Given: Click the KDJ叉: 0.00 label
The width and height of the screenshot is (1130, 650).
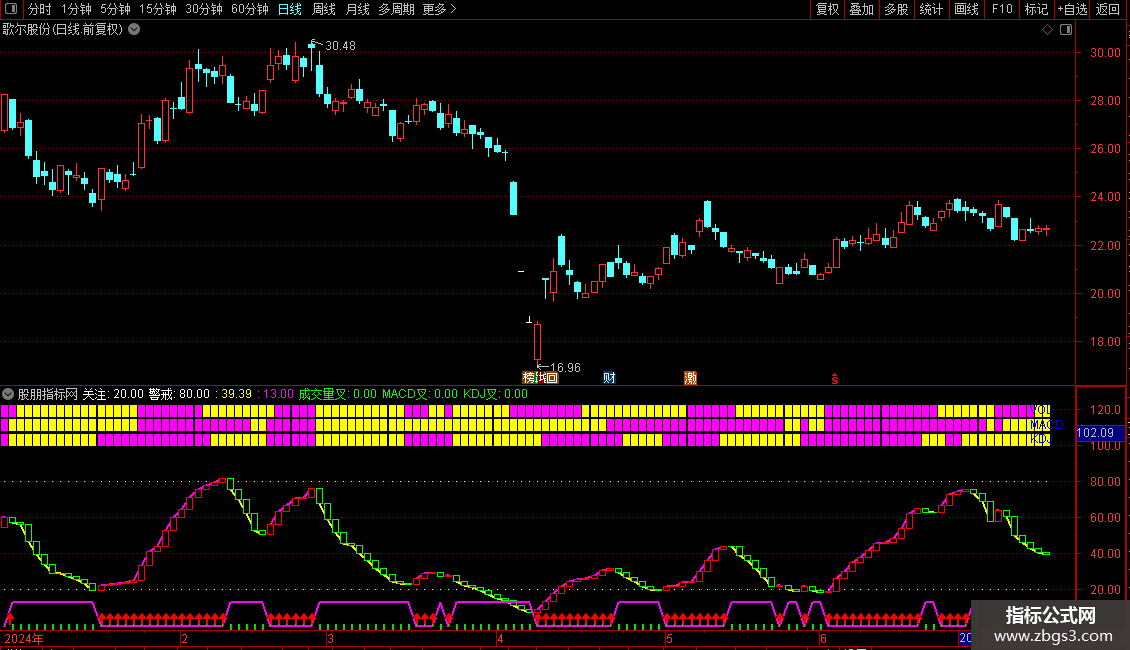Looking at the screenshot, I should (495, 394).
